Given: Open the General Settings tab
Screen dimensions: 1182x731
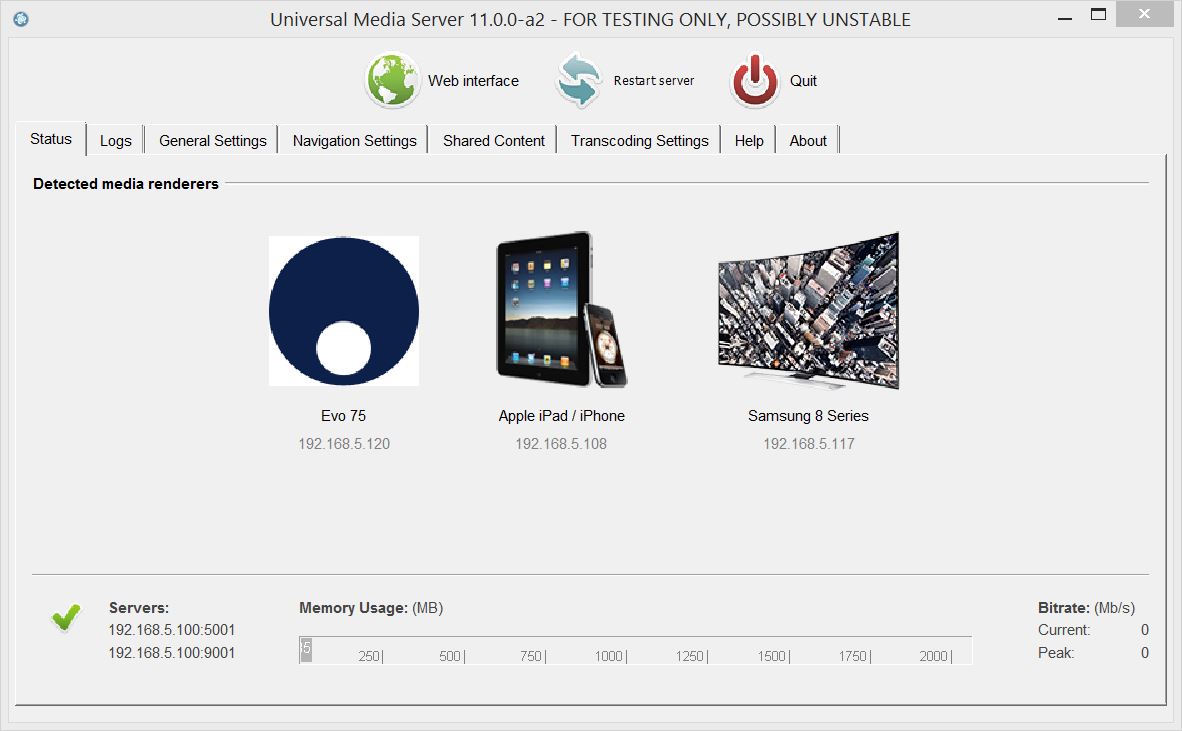Looking at the screenshot, I should 213,140.
